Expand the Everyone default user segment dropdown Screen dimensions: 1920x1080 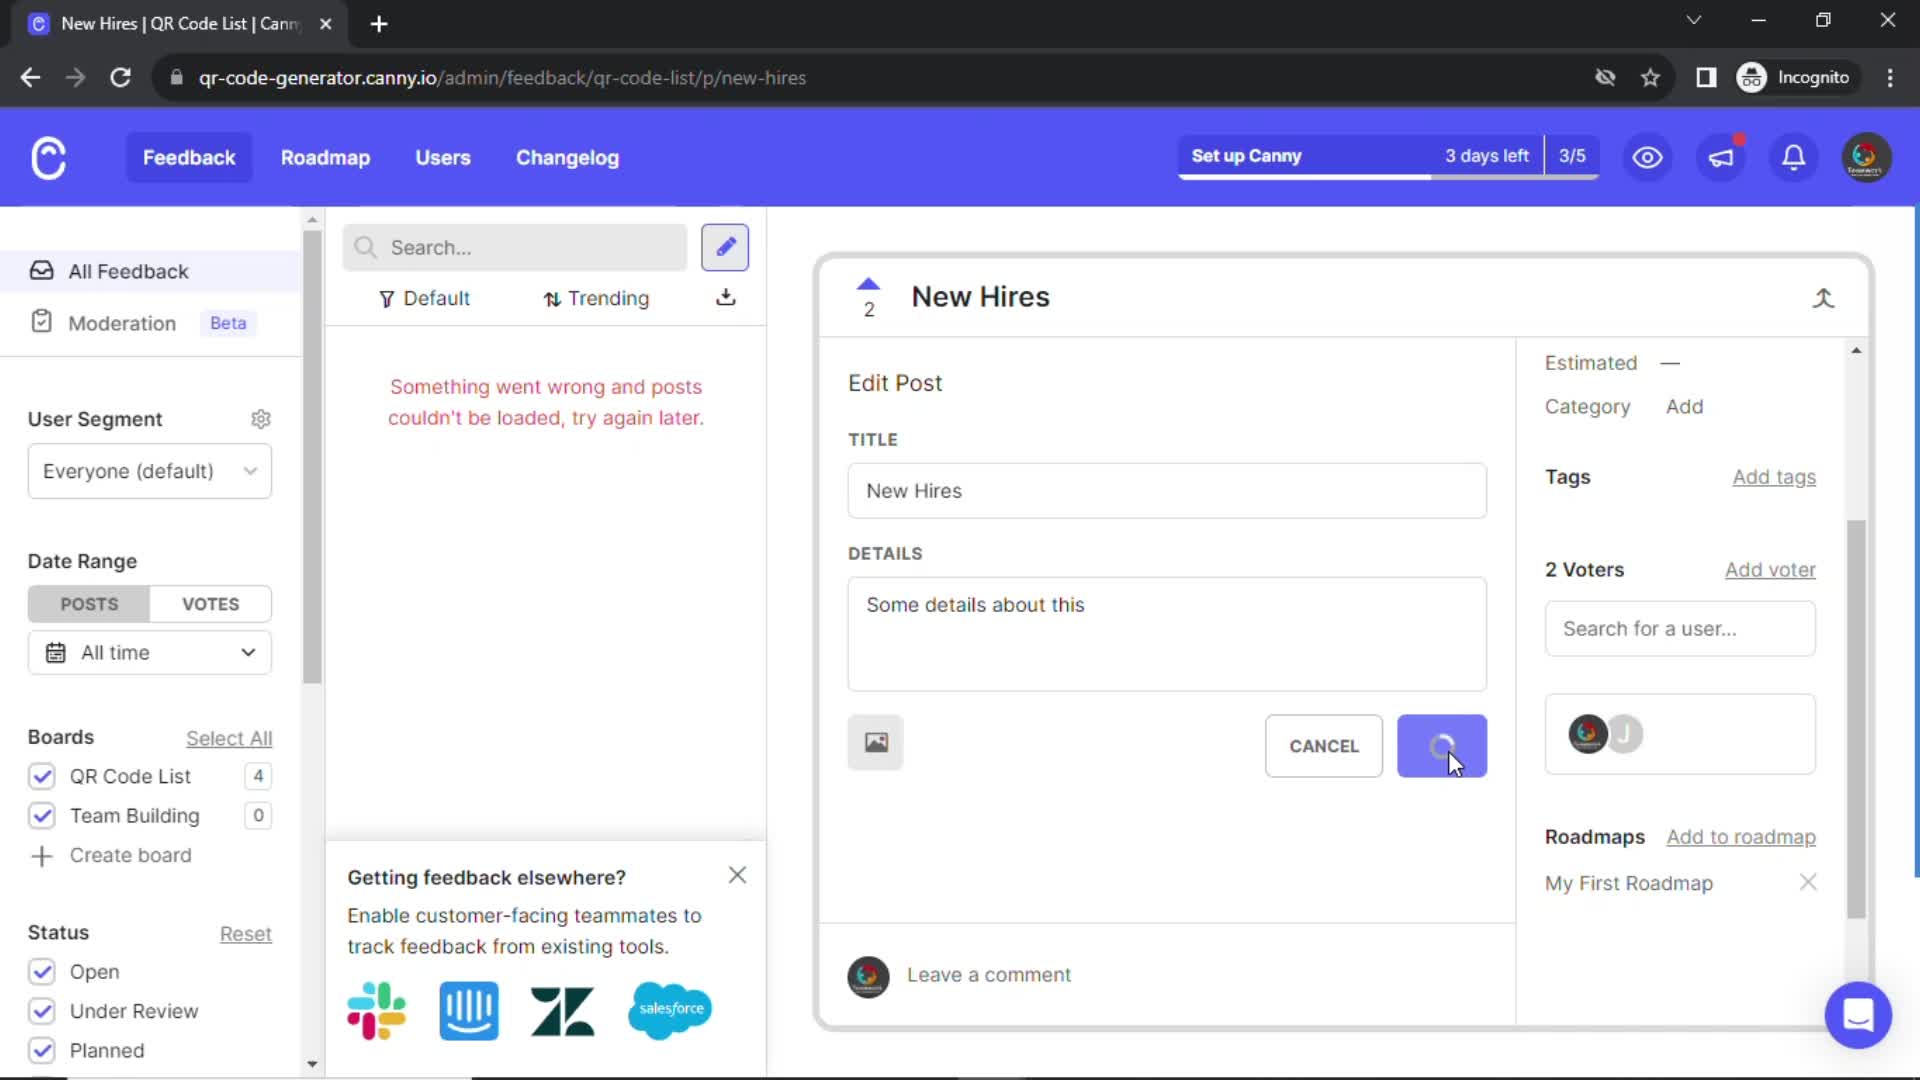pos(149,471)
